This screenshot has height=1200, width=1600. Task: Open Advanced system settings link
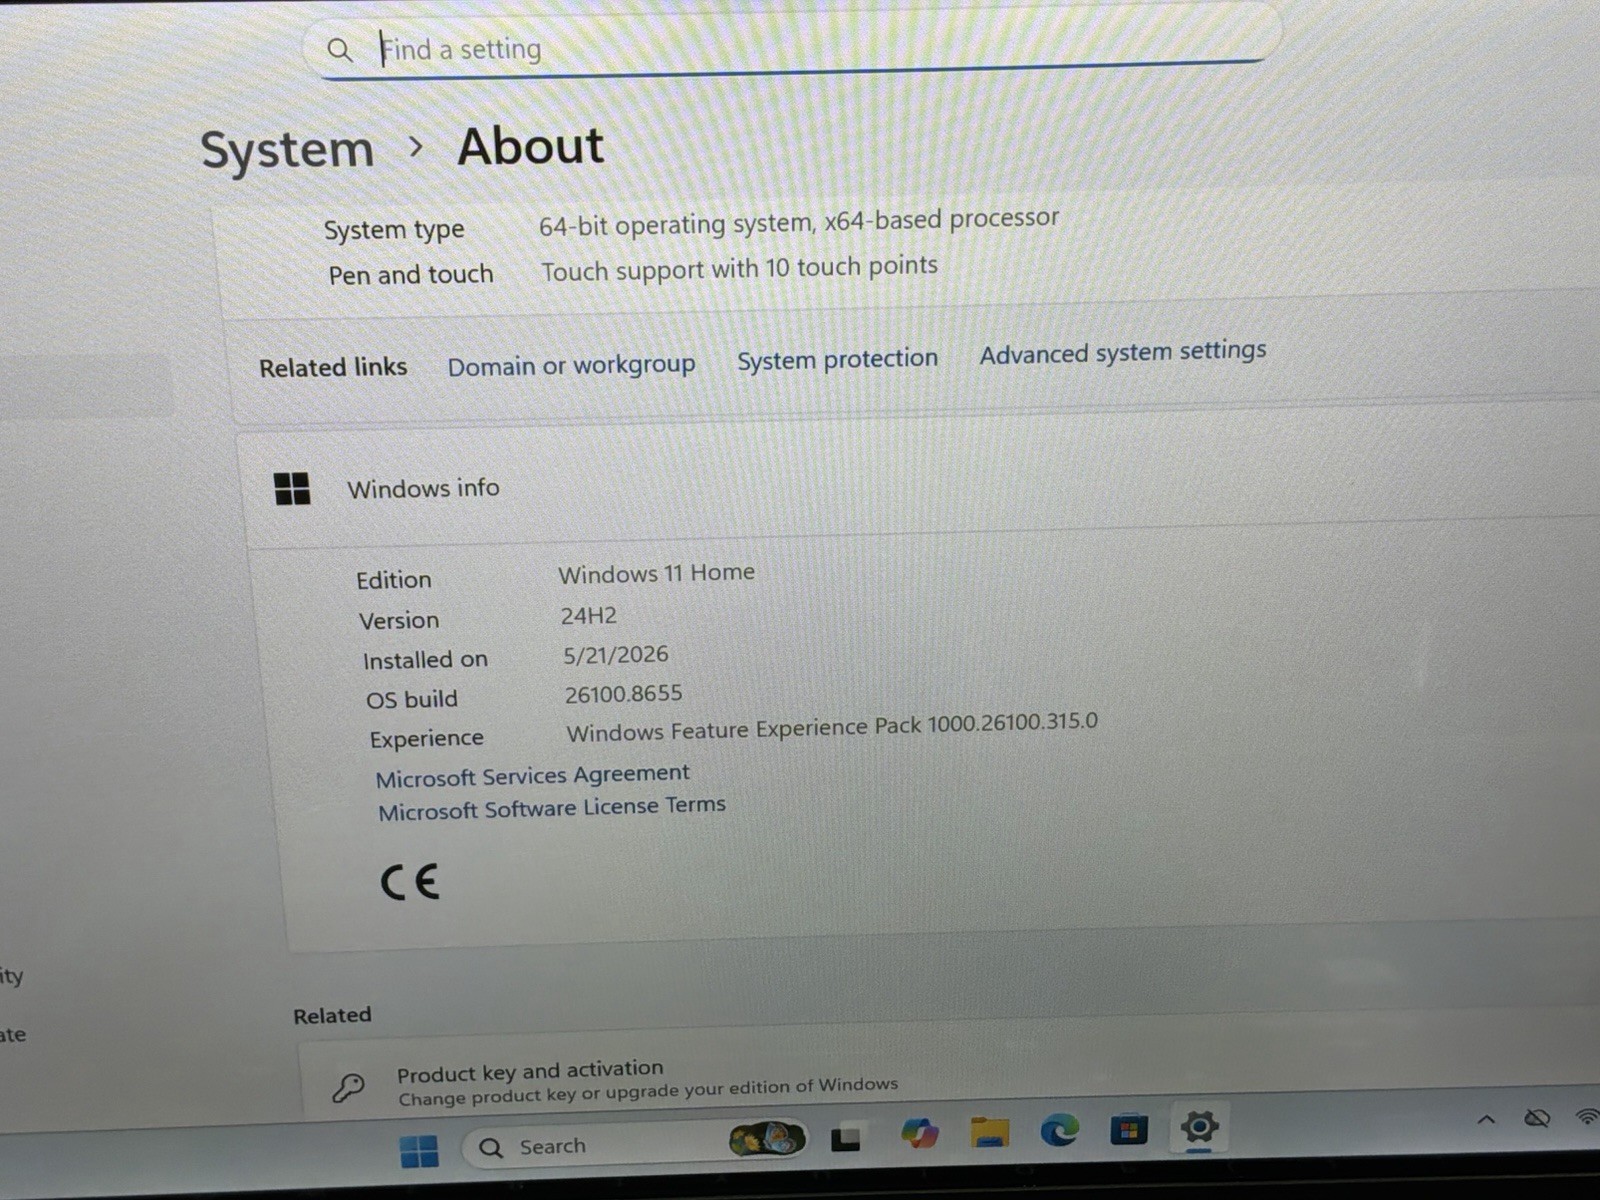click(x=1122, y=352)
